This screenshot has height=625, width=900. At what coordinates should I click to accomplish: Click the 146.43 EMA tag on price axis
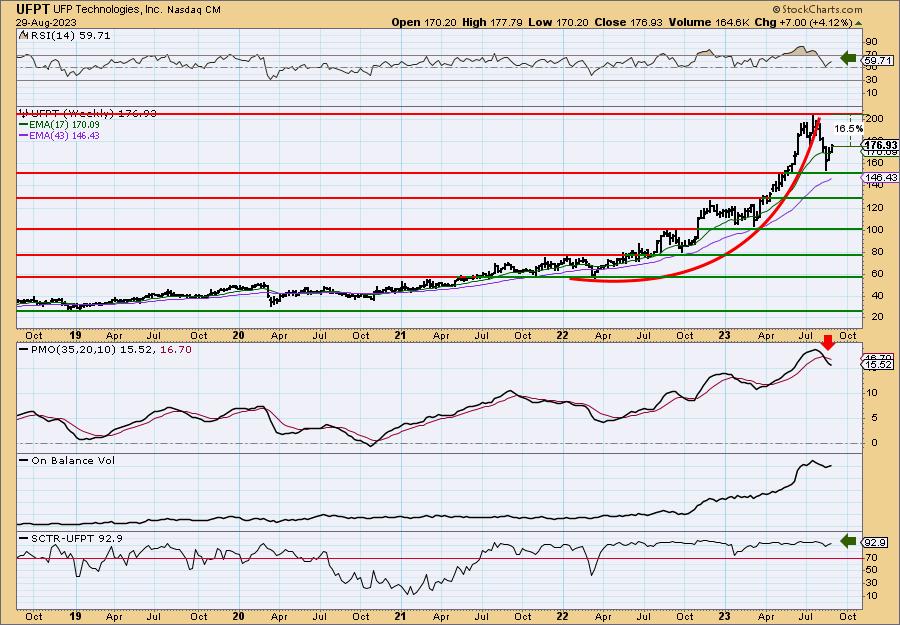(880, 178)
